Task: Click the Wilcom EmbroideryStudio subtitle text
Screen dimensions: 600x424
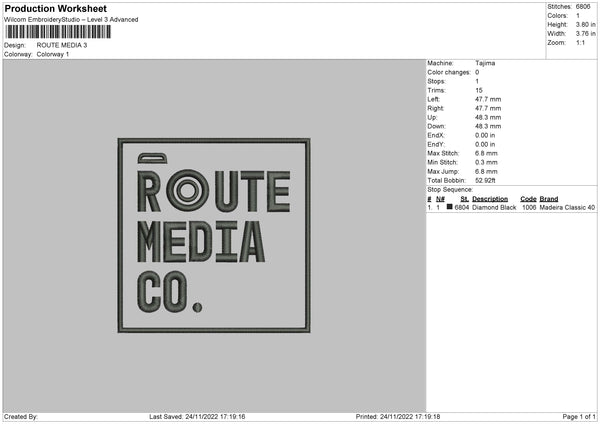Action: 71,20
